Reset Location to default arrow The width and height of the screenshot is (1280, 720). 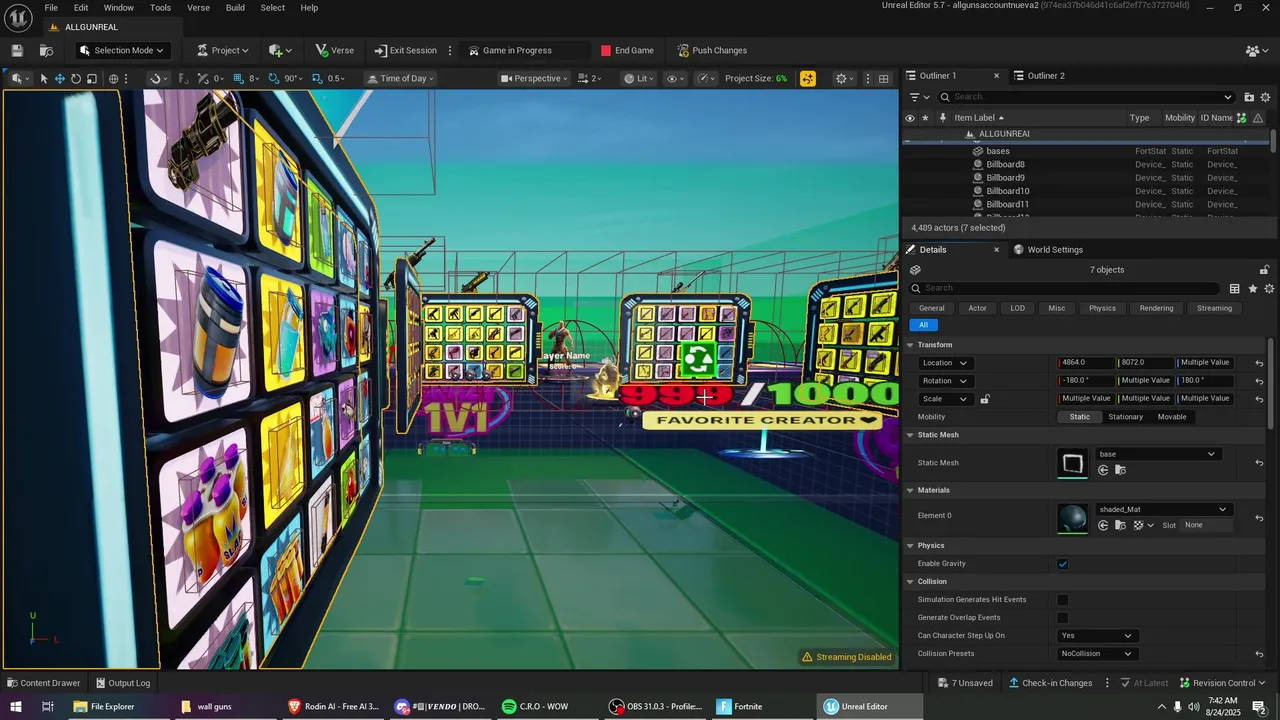1259,363
